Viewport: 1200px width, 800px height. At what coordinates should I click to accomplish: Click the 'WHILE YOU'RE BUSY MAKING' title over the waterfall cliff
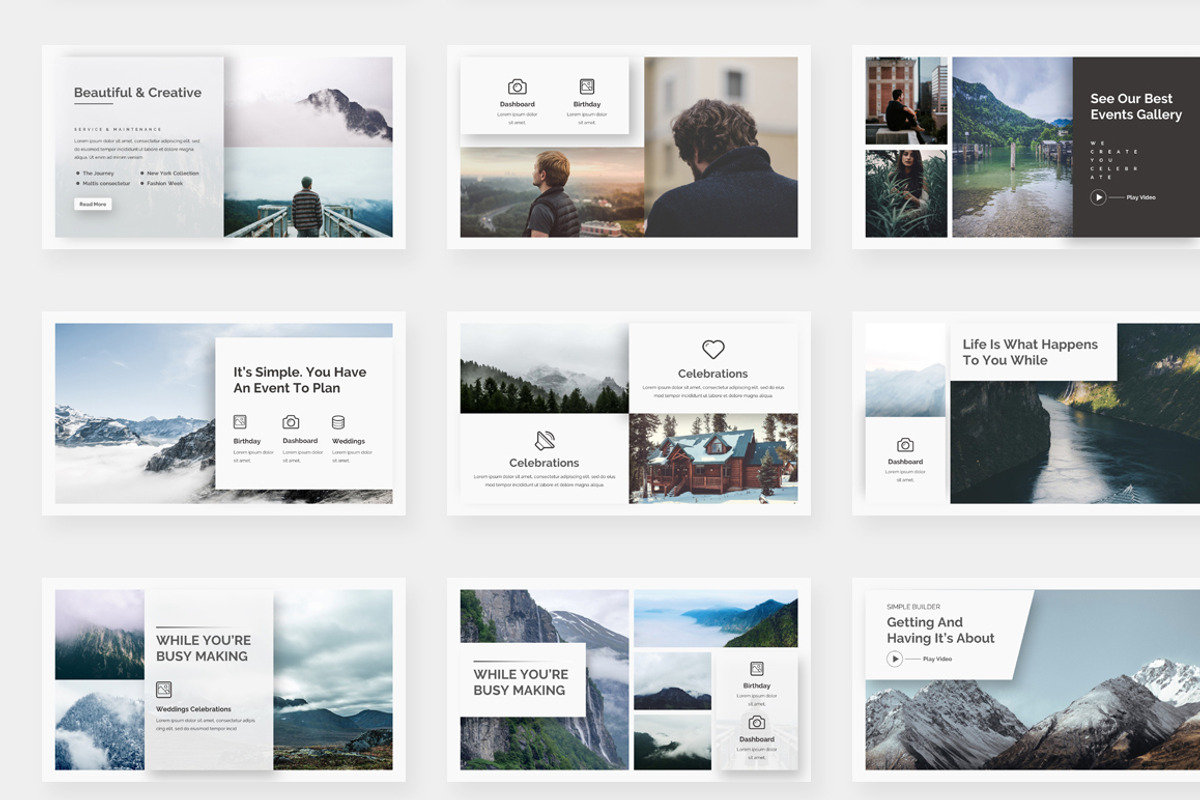pyautogui.click(x=521, y=682)
